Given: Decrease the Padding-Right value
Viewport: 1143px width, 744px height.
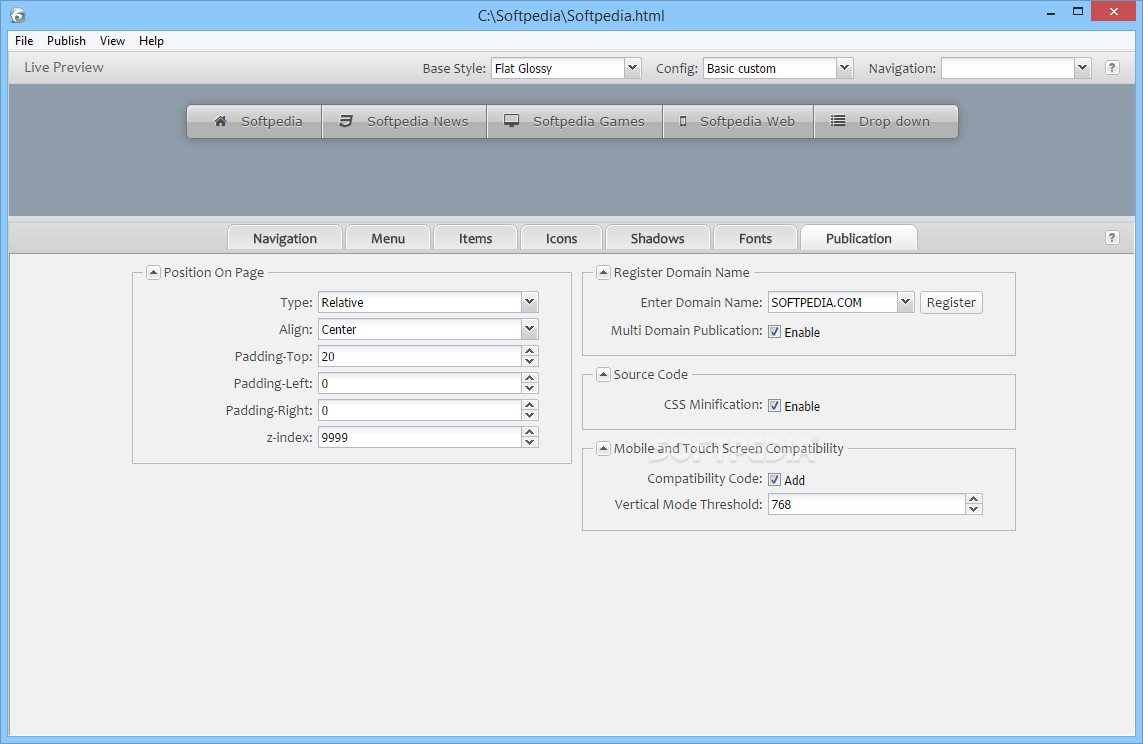Looking at the screenshot, I should pyautogui.click(x=530, y=415).
